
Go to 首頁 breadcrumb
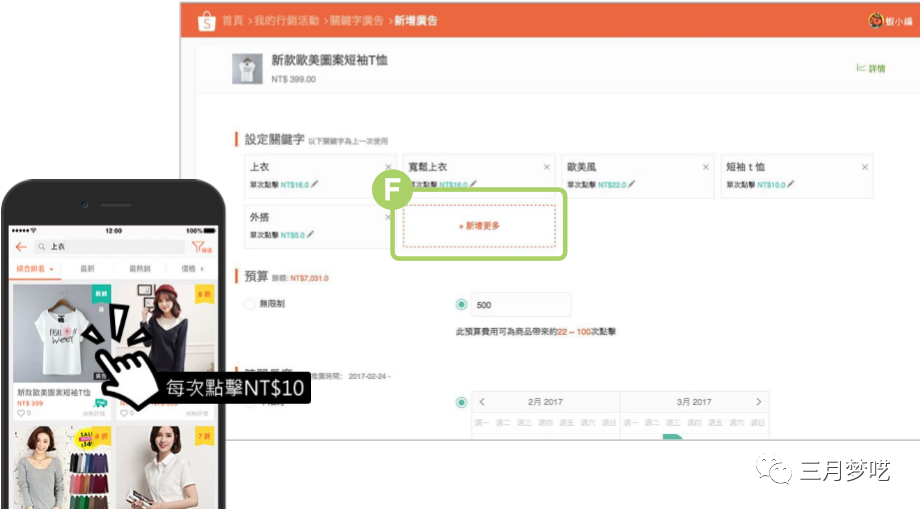tap(232, 21)
